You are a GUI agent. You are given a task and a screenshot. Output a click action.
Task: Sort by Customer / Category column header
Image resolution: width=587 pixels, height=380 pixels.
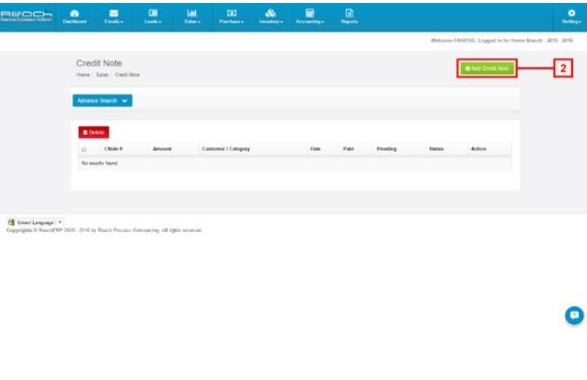pos(226,149)
